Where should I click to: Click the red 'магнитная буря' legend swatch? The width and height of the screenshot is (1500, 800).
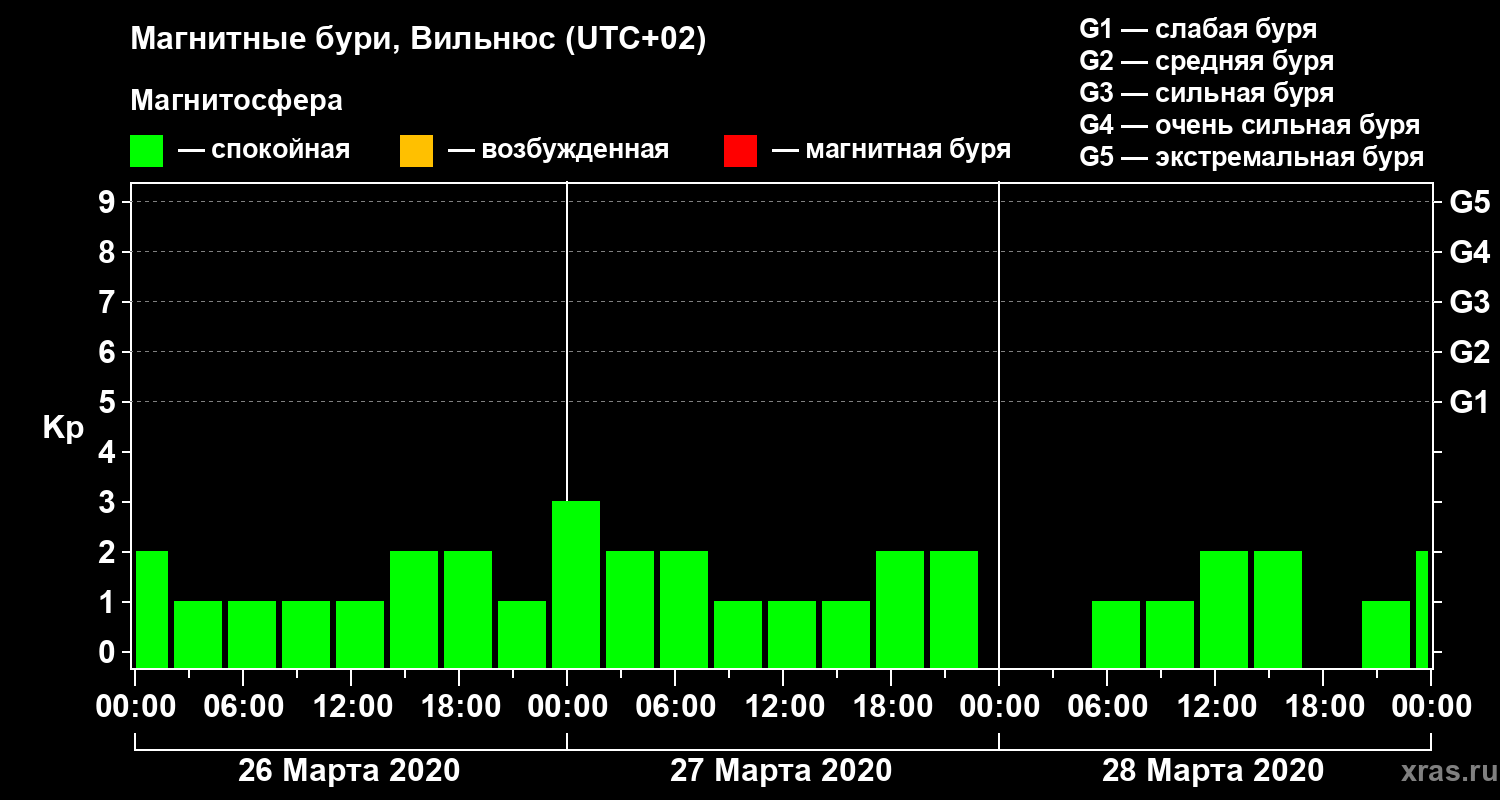point(740,151)
